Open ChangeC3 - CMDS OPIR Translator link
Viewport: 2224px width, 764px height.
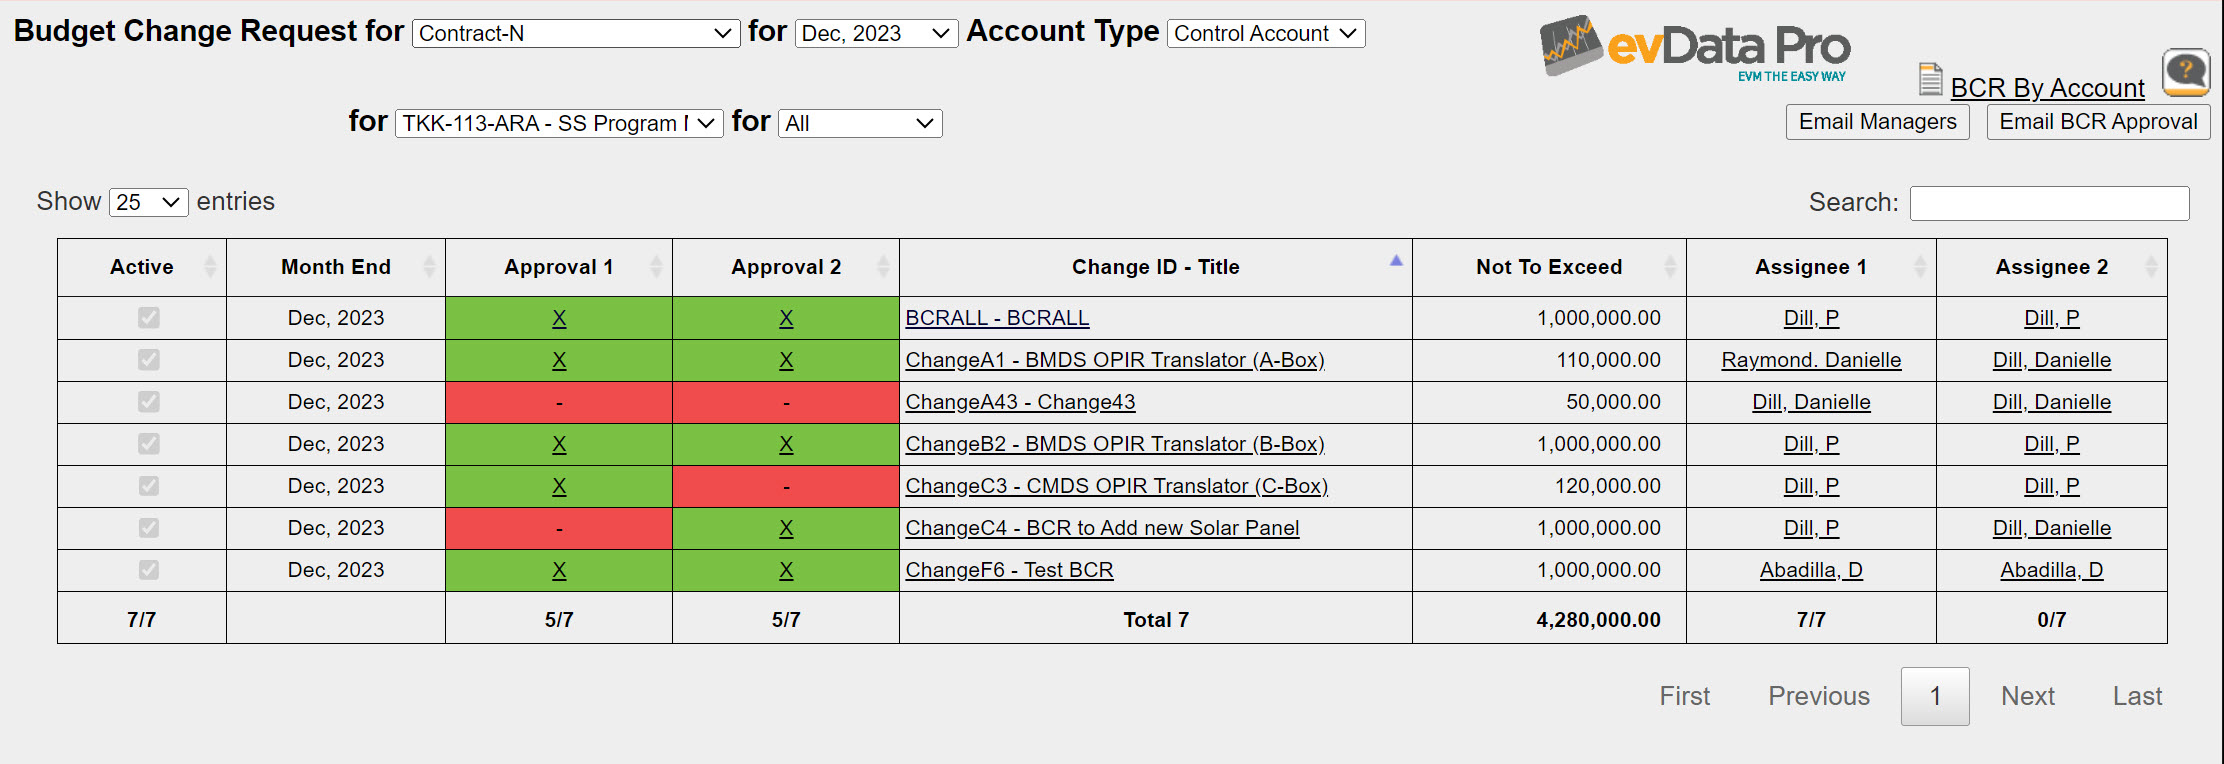[1117, 486]
